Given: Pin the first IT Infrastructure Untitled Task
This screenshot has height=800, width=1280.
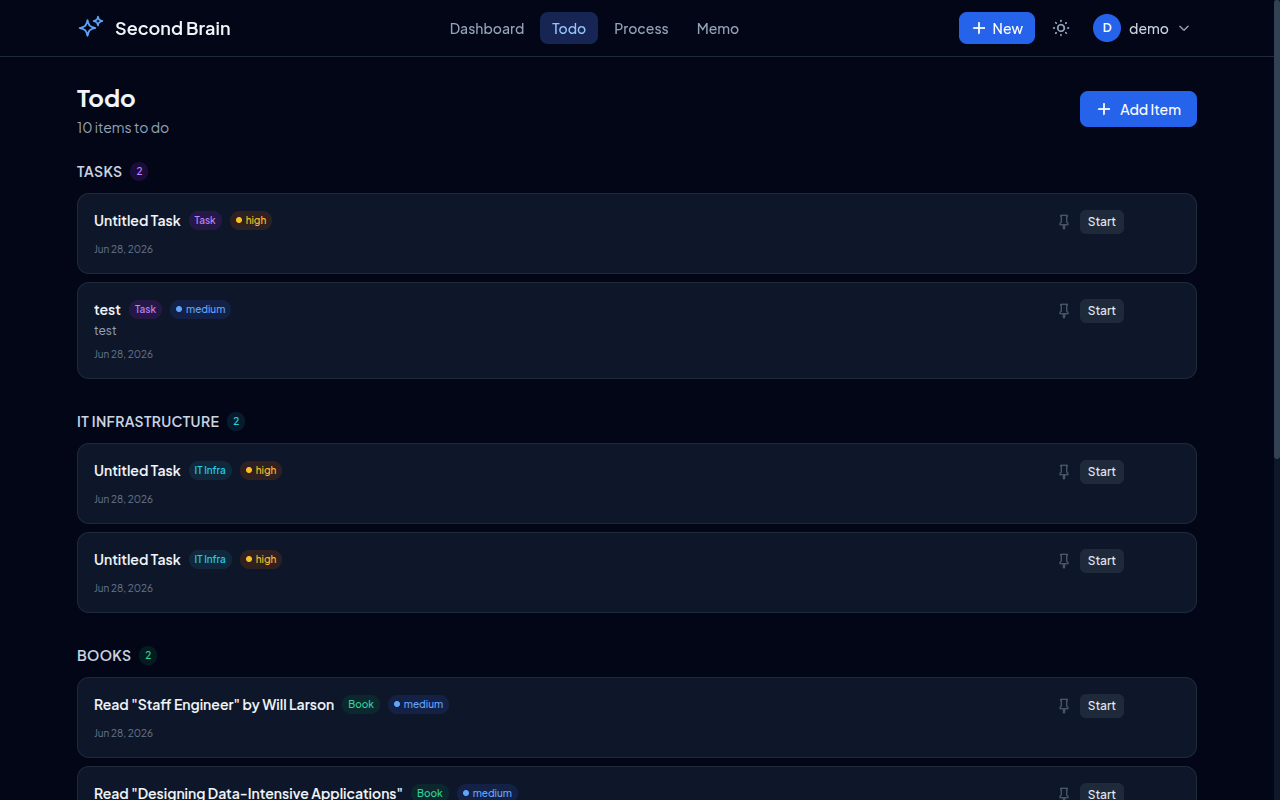Looking at the screenshot, I should pyautogui.click(x=1064, y=472).
